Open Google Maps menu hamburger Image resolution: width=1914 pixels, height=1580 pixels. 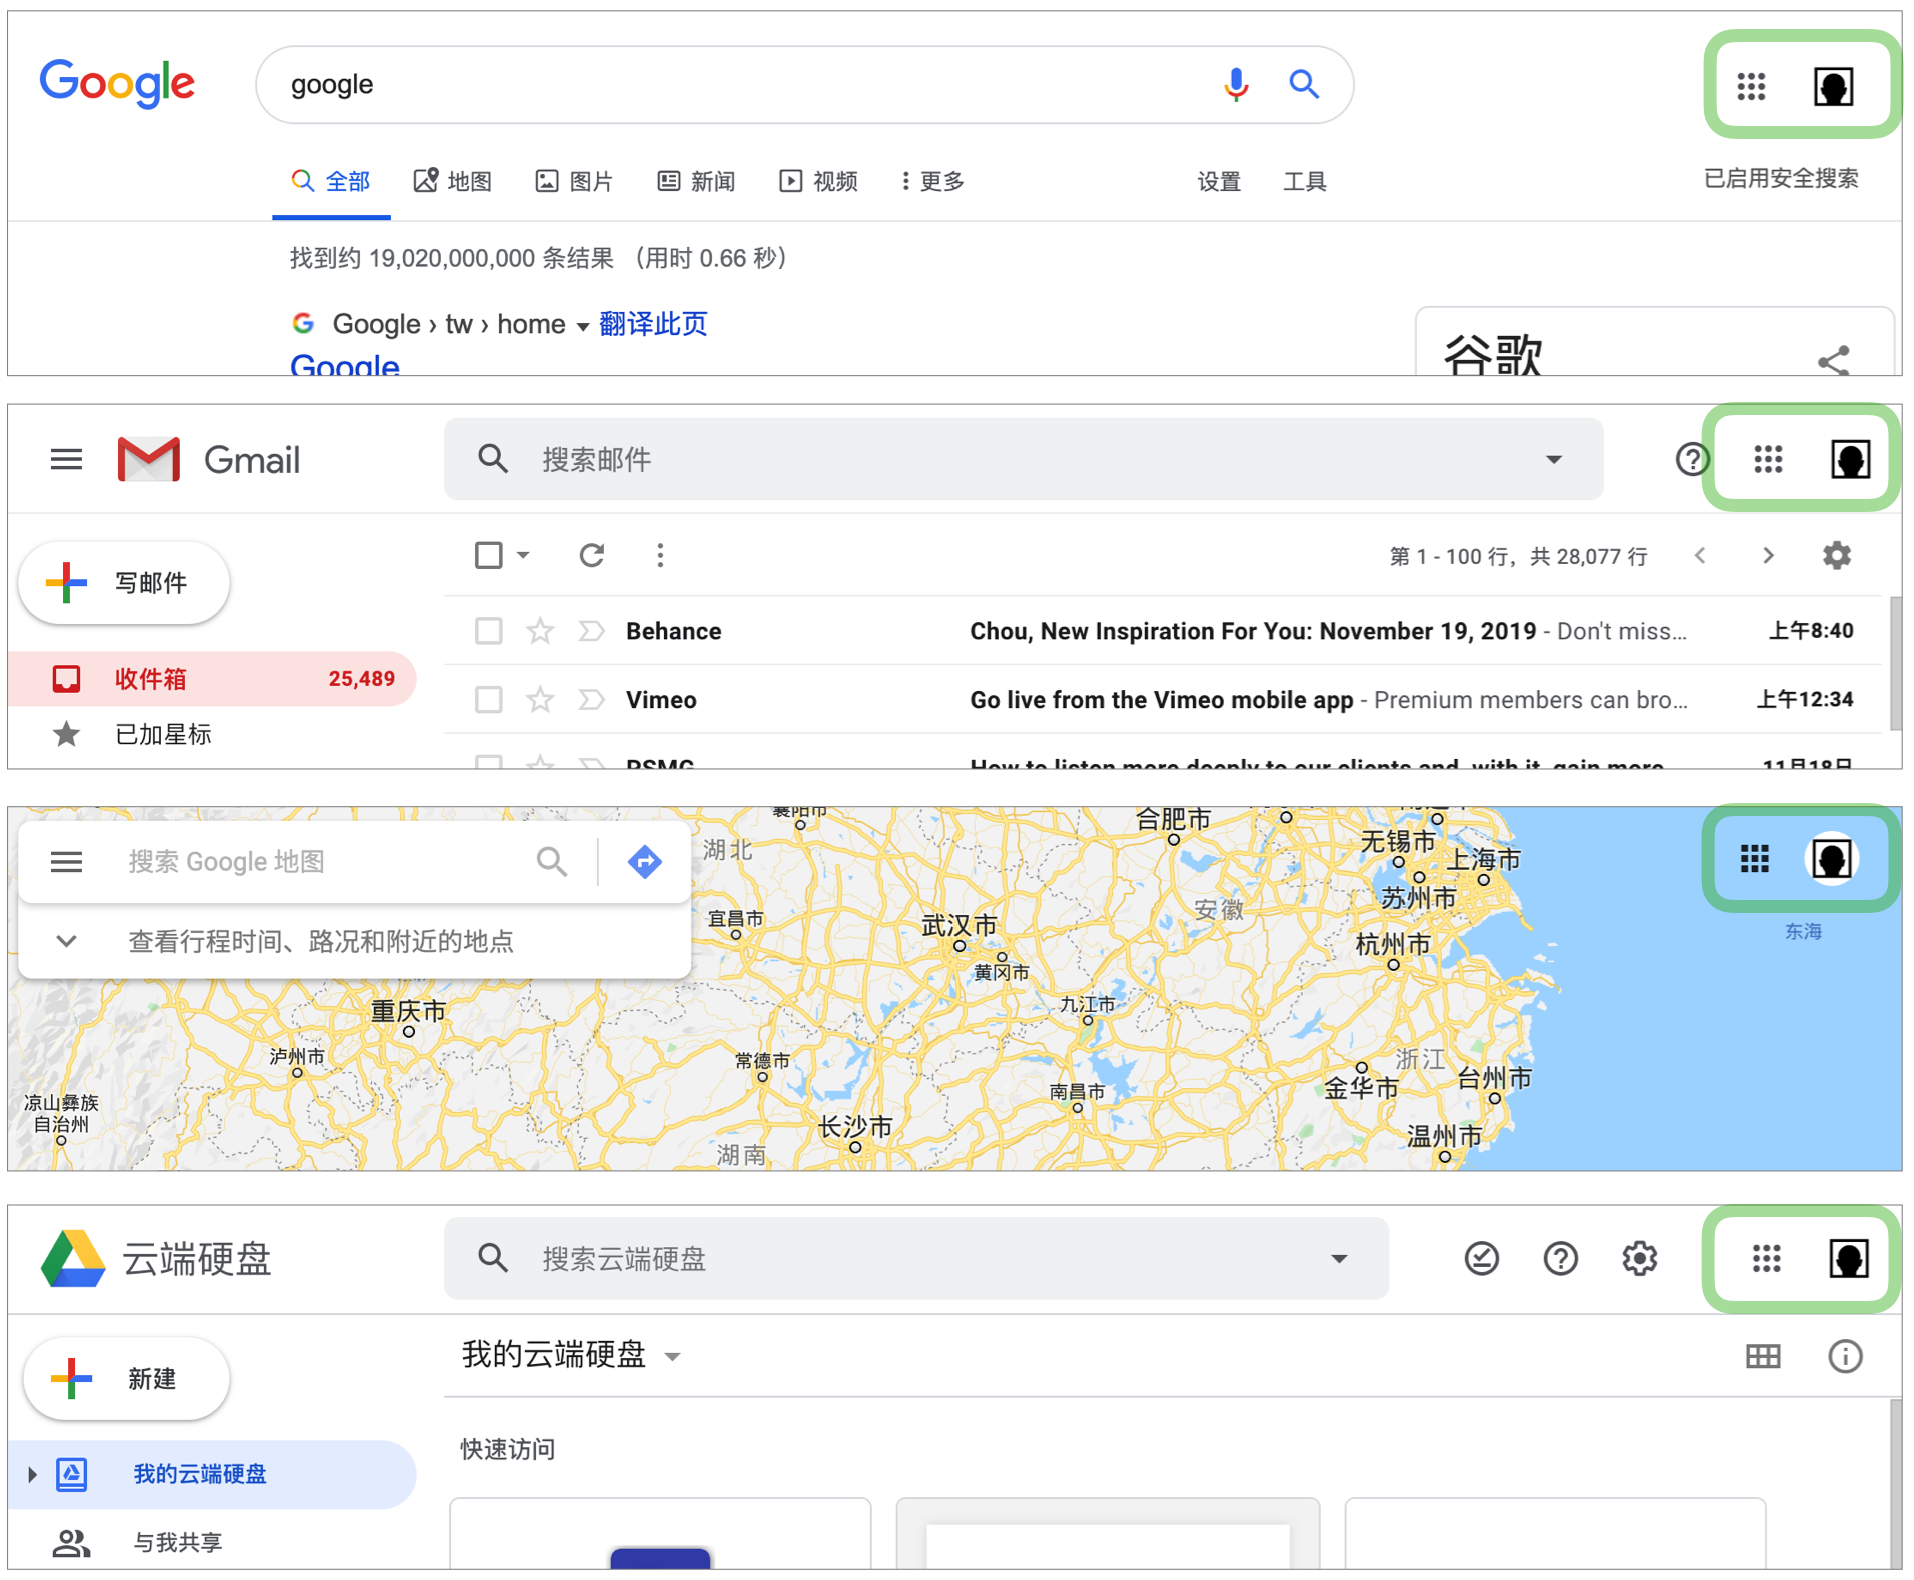pos(66,861)
